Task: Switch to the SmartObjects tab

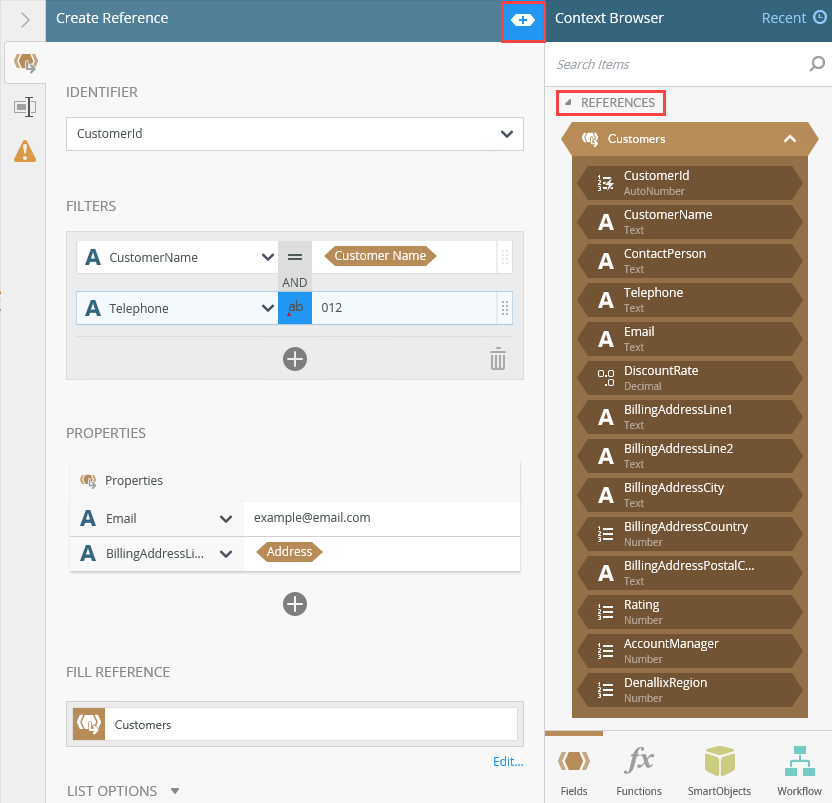Action: (719, 769)
